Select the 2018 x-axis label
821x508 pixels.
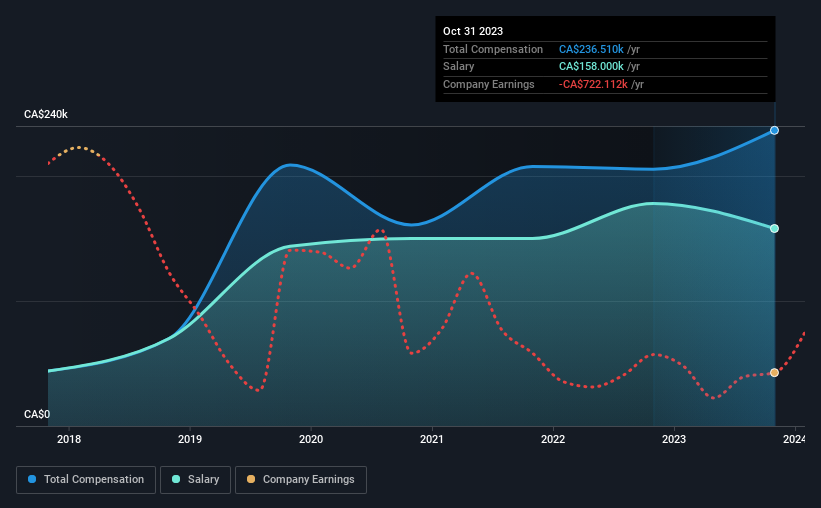(69, 439)
